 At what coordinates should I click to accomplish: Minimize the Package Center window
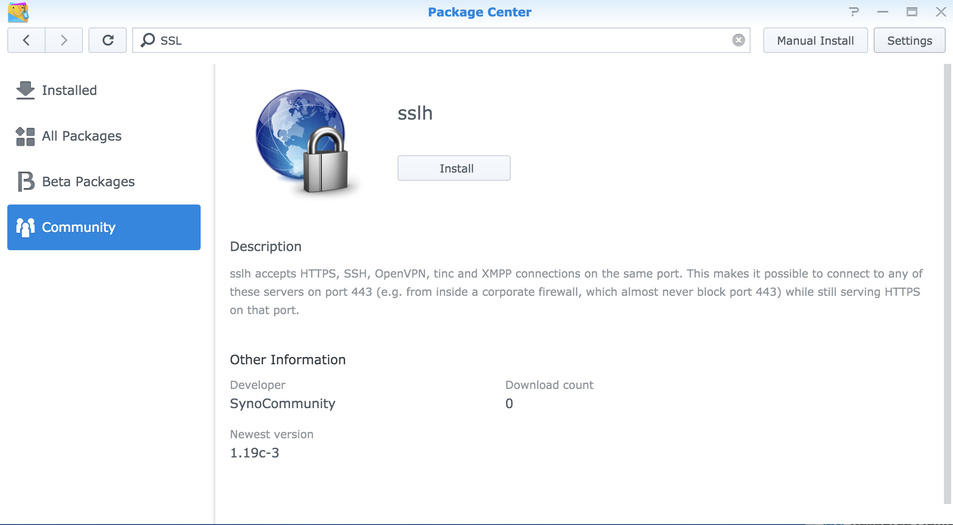883,12
